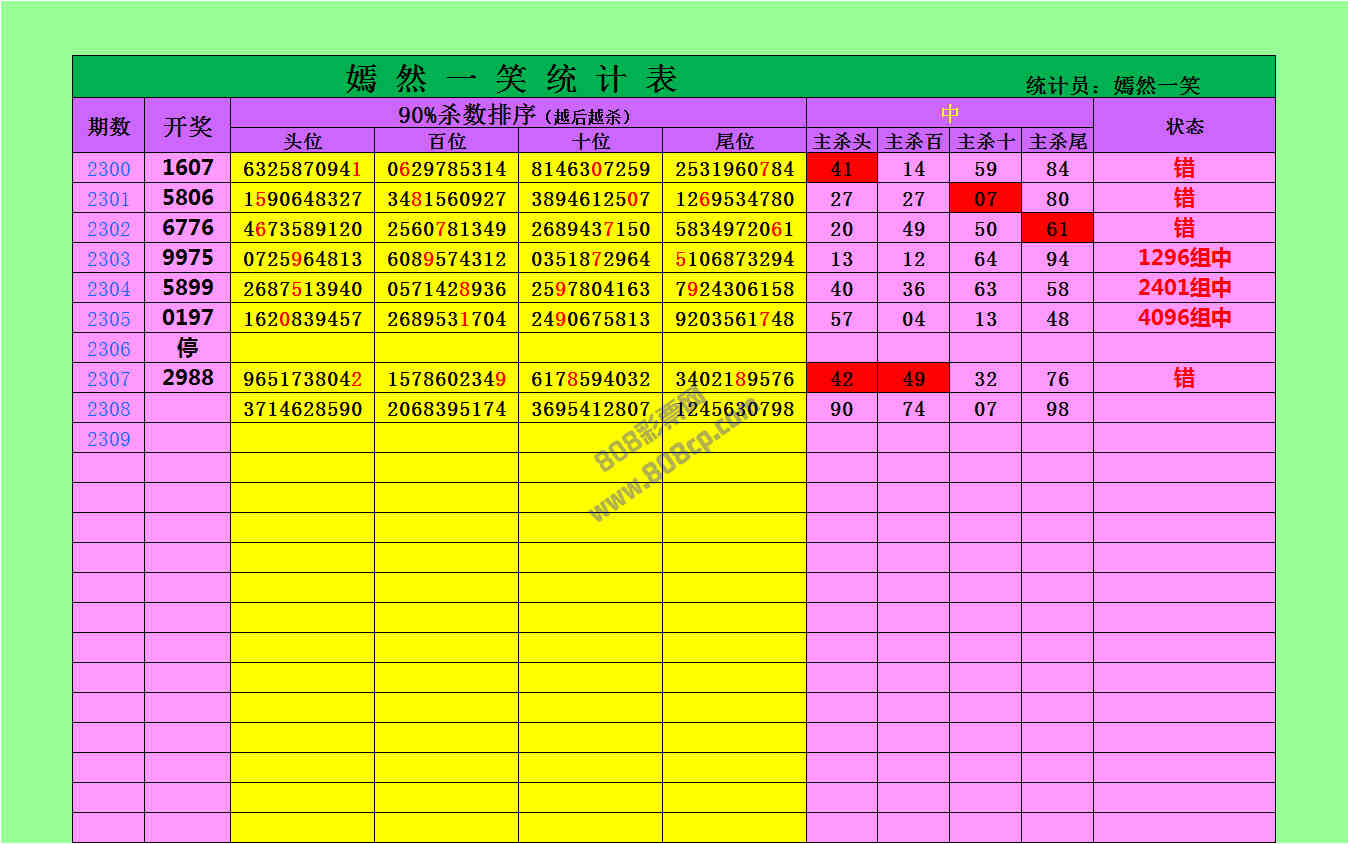Open the period 2309 entry
Viewport: 1348px width, 844px height.
pyautogui.click(x=109, y=439)
